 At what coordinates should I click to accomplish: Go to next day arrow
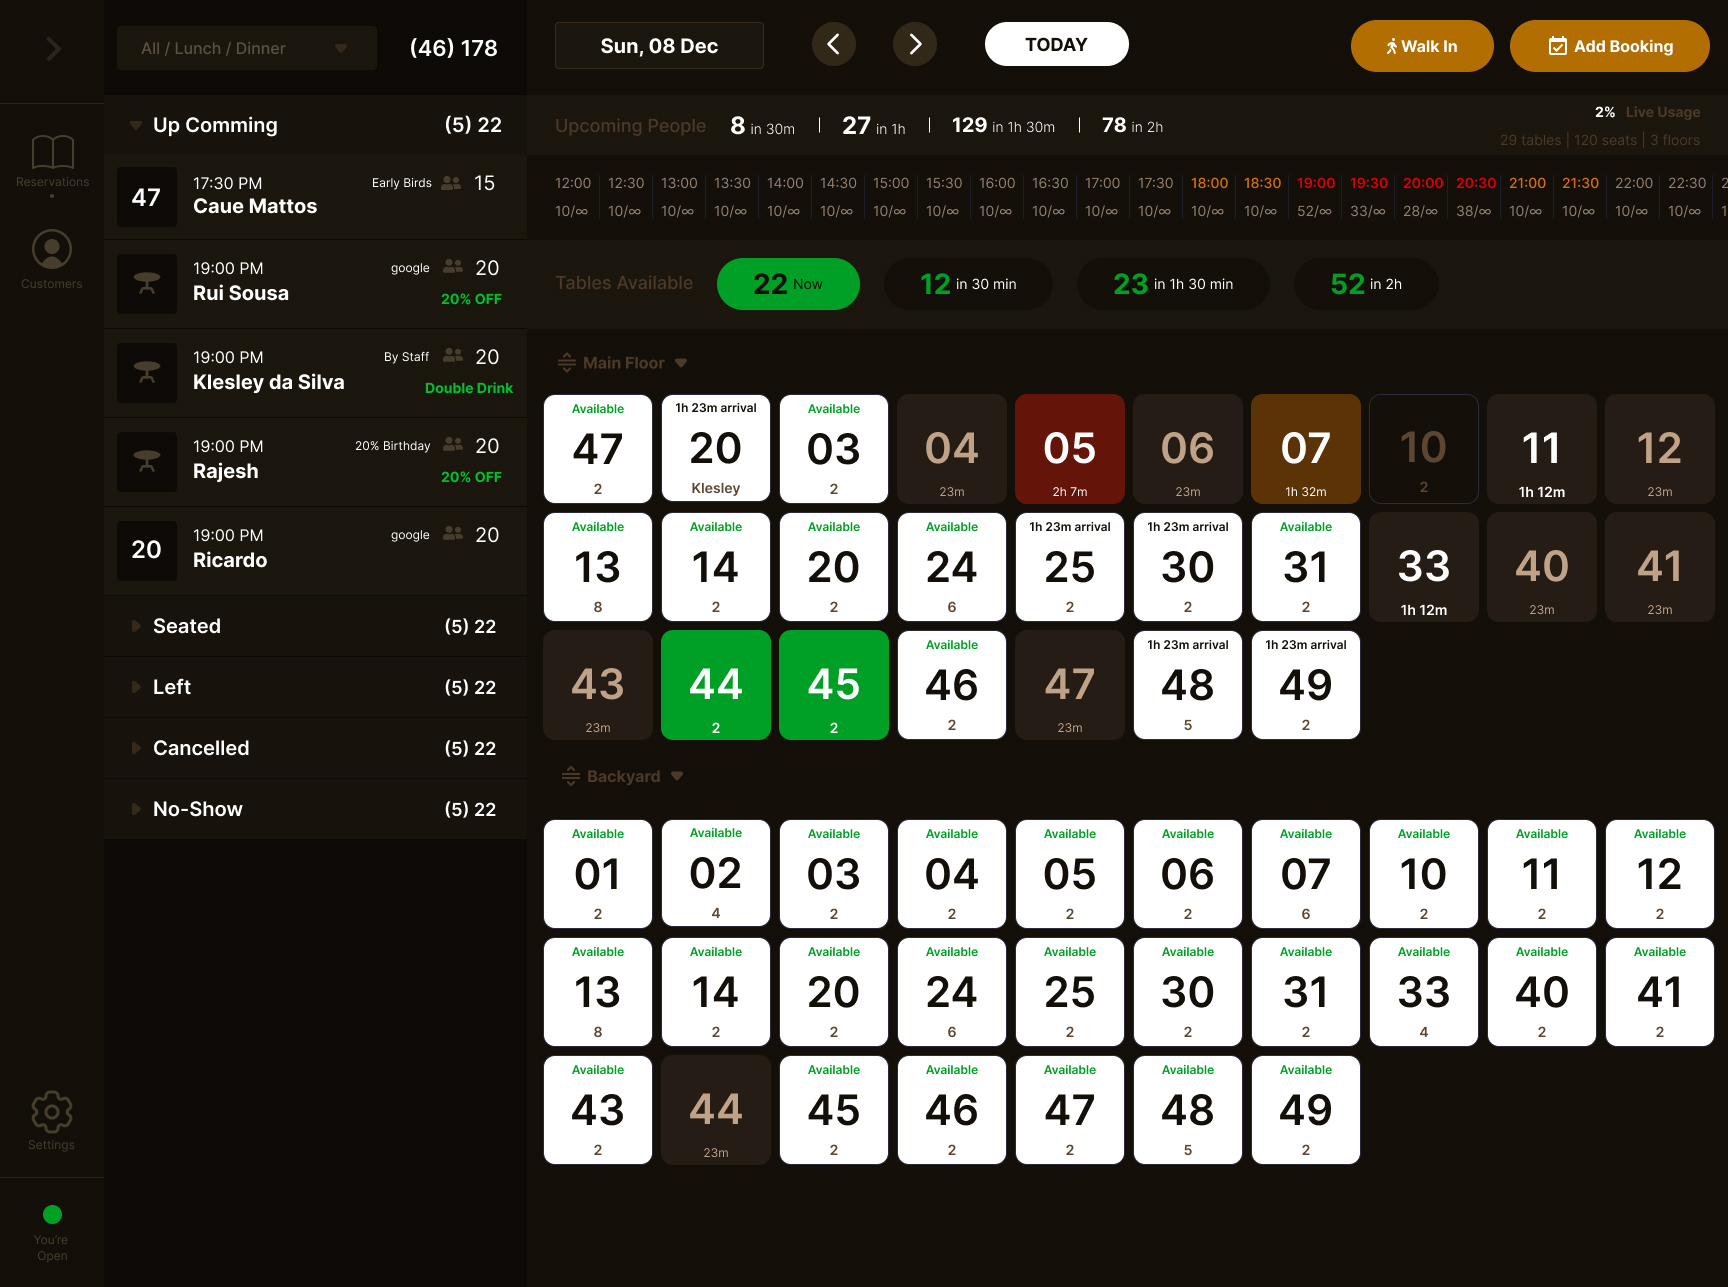tap(914, 45)
